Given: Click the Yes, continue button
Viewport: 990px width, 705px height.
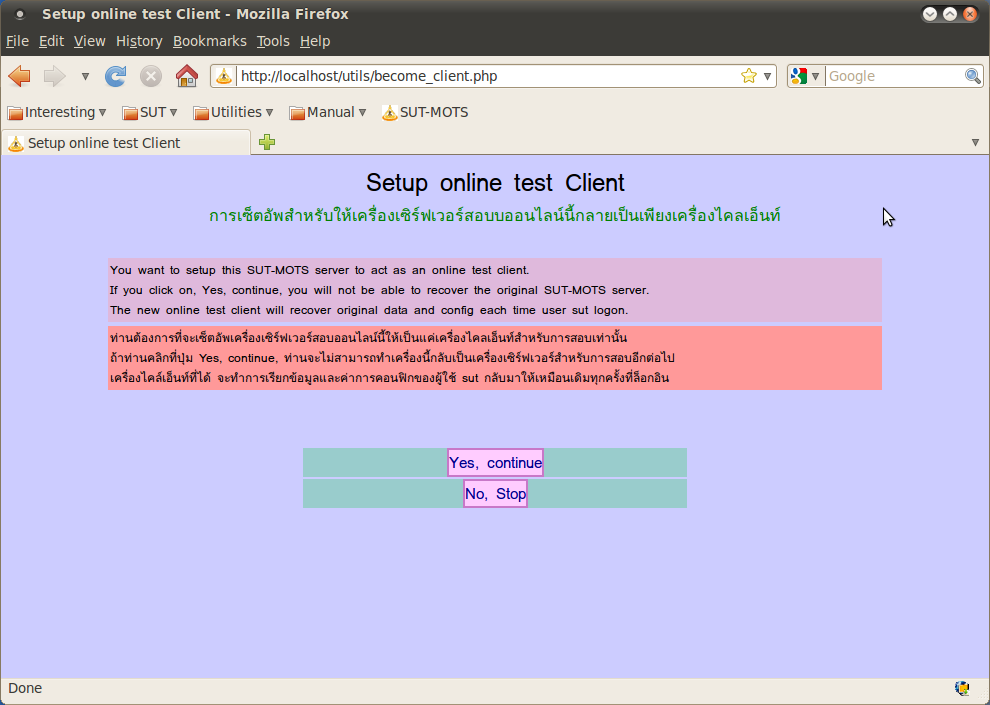Looking at the screenshot, I should coord(496,463).
